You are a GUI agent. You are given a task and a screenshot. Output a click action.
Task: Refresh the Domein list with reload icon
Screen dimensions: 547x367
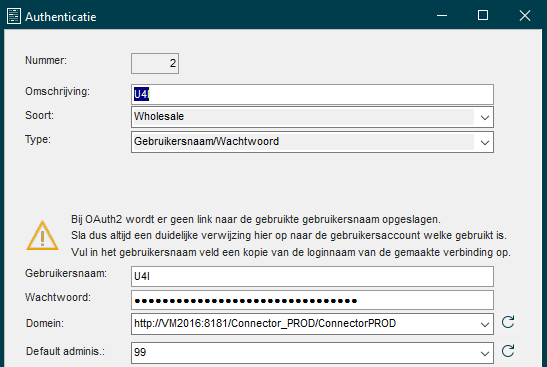click(508, 322)
